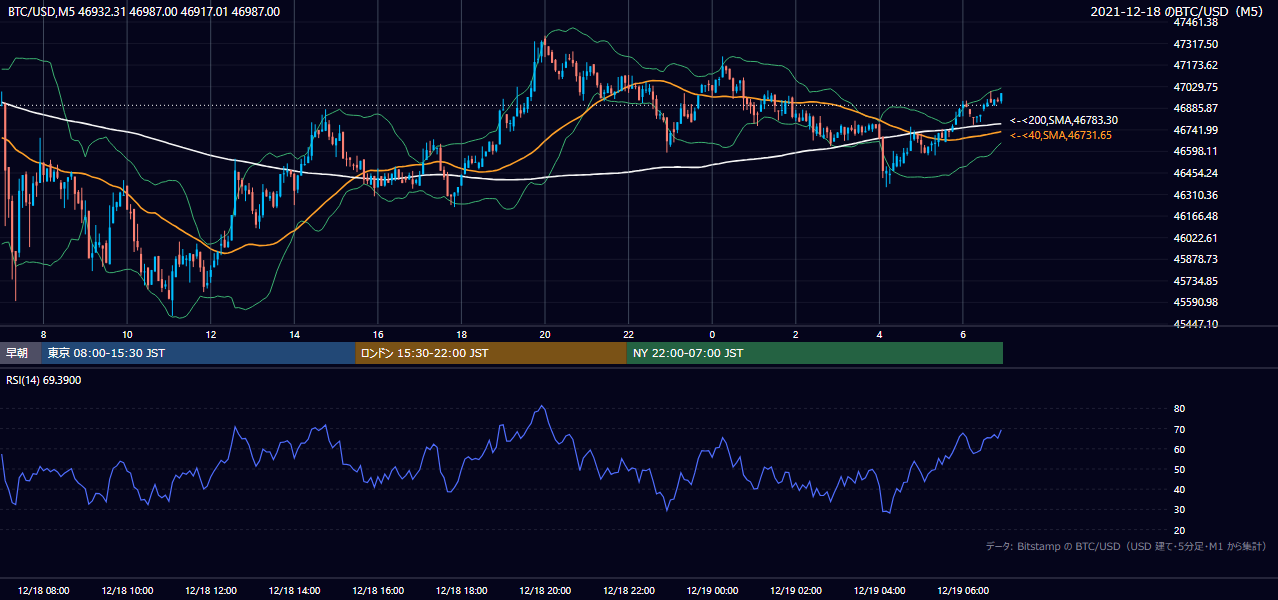The width and height of the screenshot is (1278, 600).
Task: Click hour tick 14 on price chart axis
Action: point(294,334)
